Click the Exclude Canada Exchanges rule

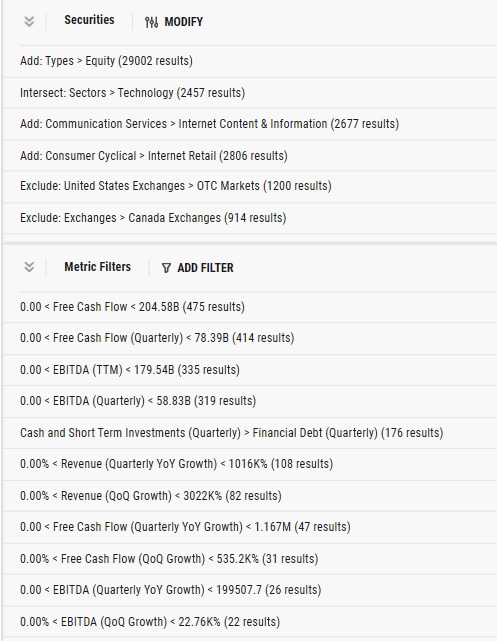point(250,218)
